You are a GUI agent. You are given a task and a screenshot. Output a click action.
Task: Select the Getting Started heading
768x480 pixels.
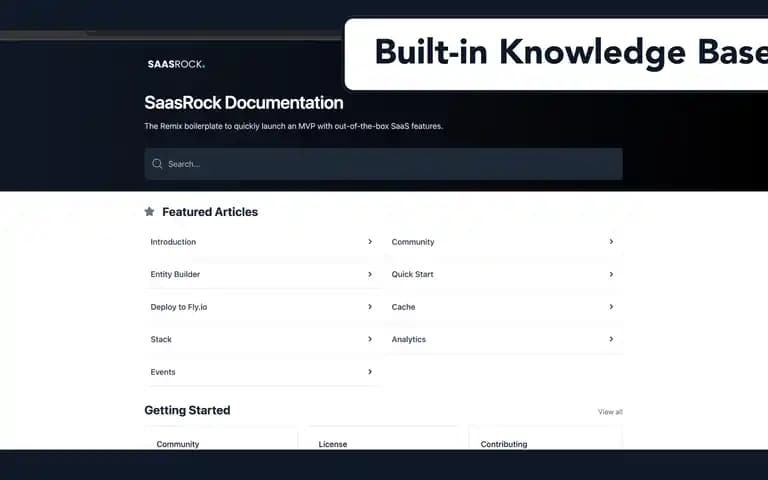187,410
